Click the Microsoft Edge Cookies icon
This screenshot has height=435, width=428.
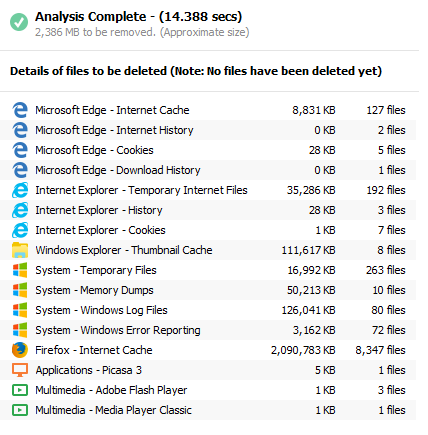[x=20, y=150]
